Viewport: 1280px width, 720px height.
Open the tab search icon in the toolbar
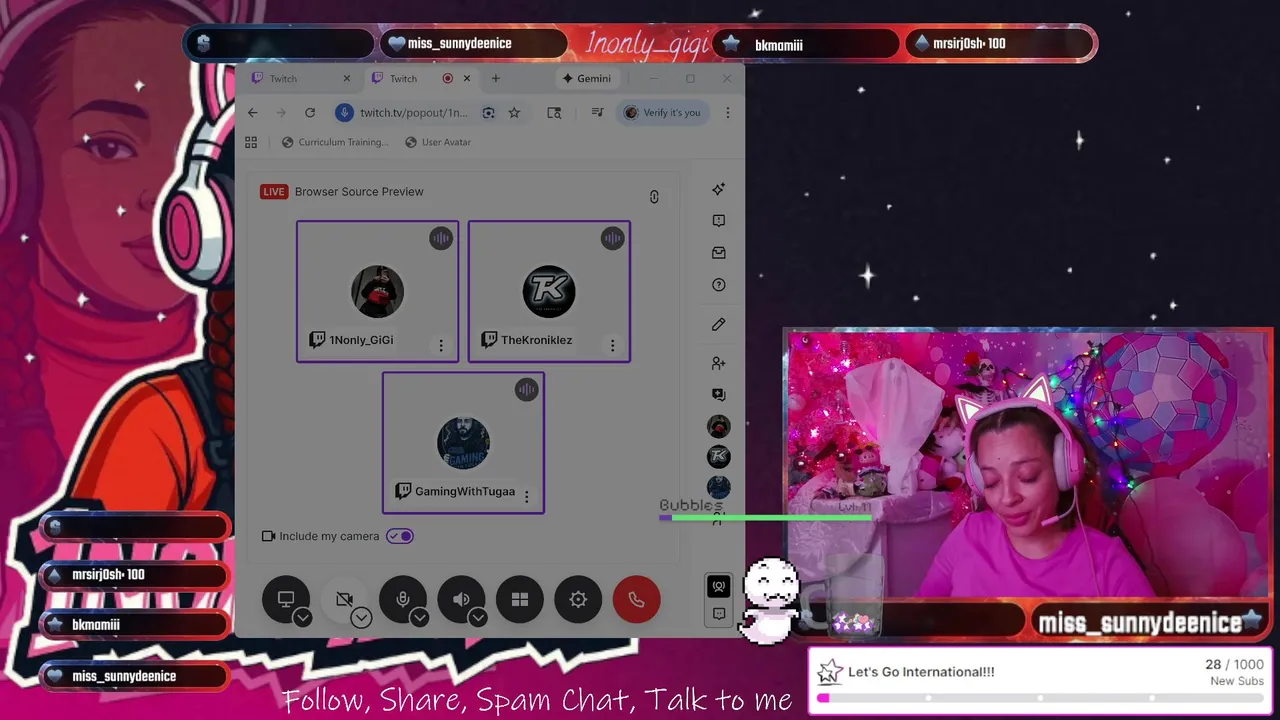click(x=554, y=113)
